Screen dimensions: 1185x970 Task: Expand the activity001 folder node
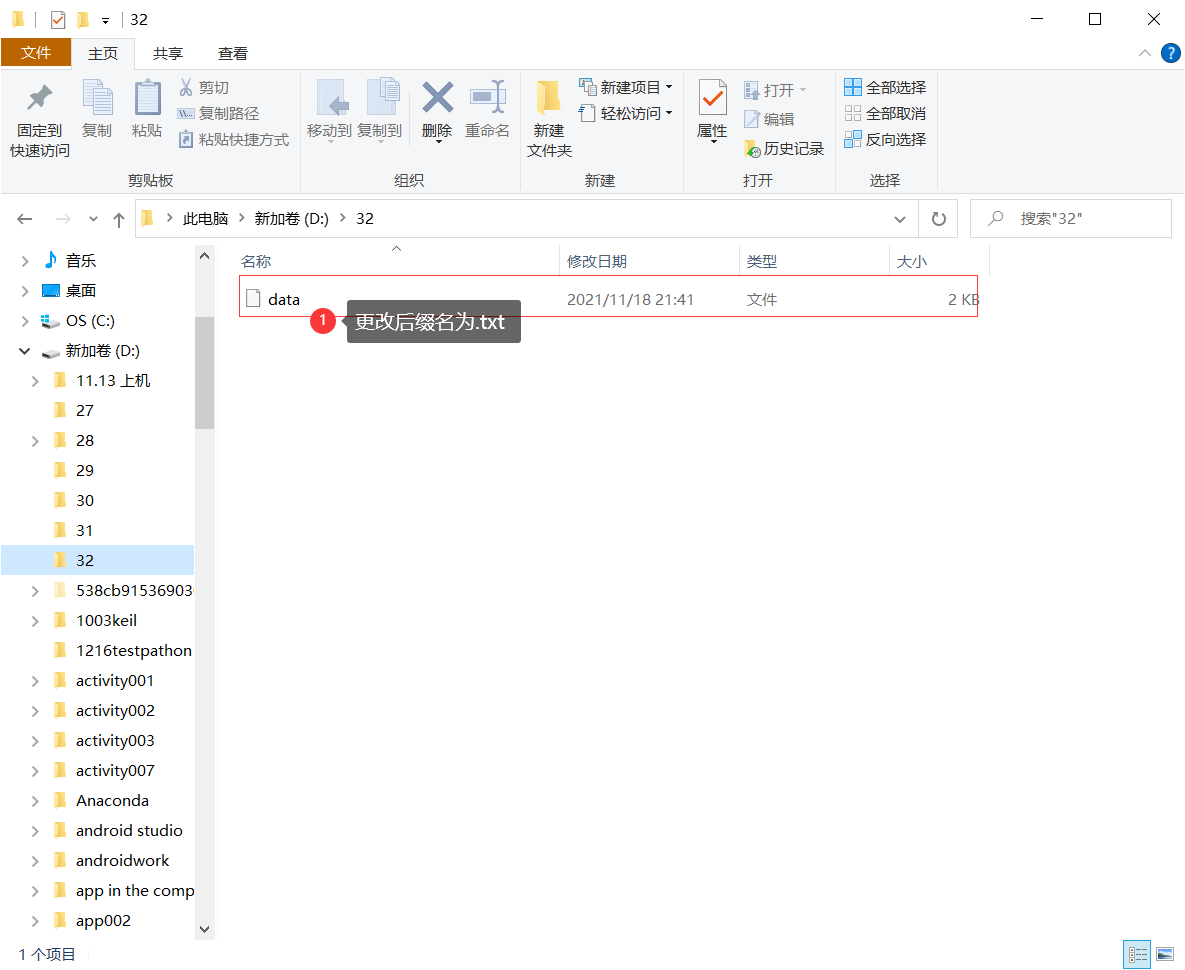pos(35,681)
